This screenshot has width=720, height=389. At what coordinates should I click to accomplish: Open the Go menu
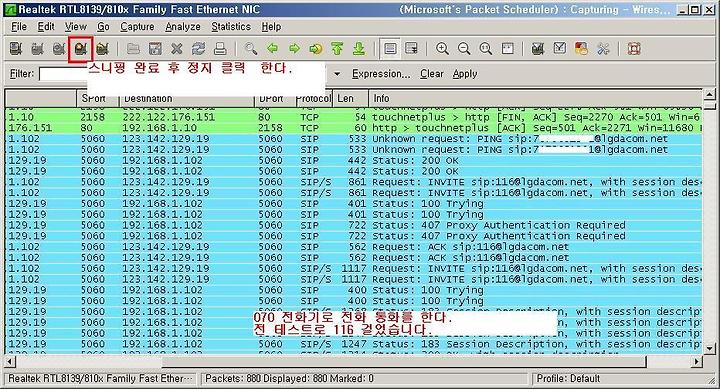tap(103, 27)
